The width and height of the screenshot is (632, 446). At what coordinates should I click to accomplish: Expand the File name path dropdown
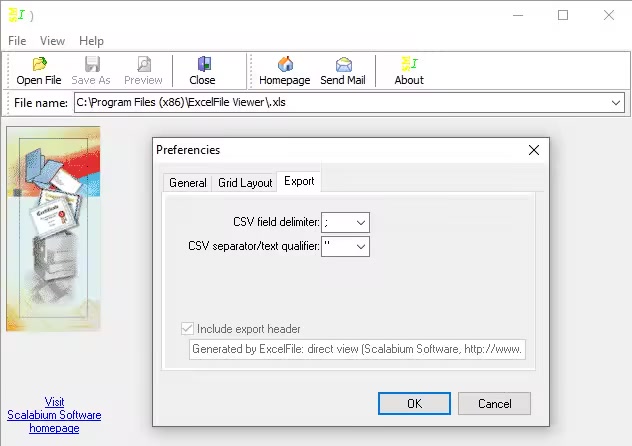615,103
